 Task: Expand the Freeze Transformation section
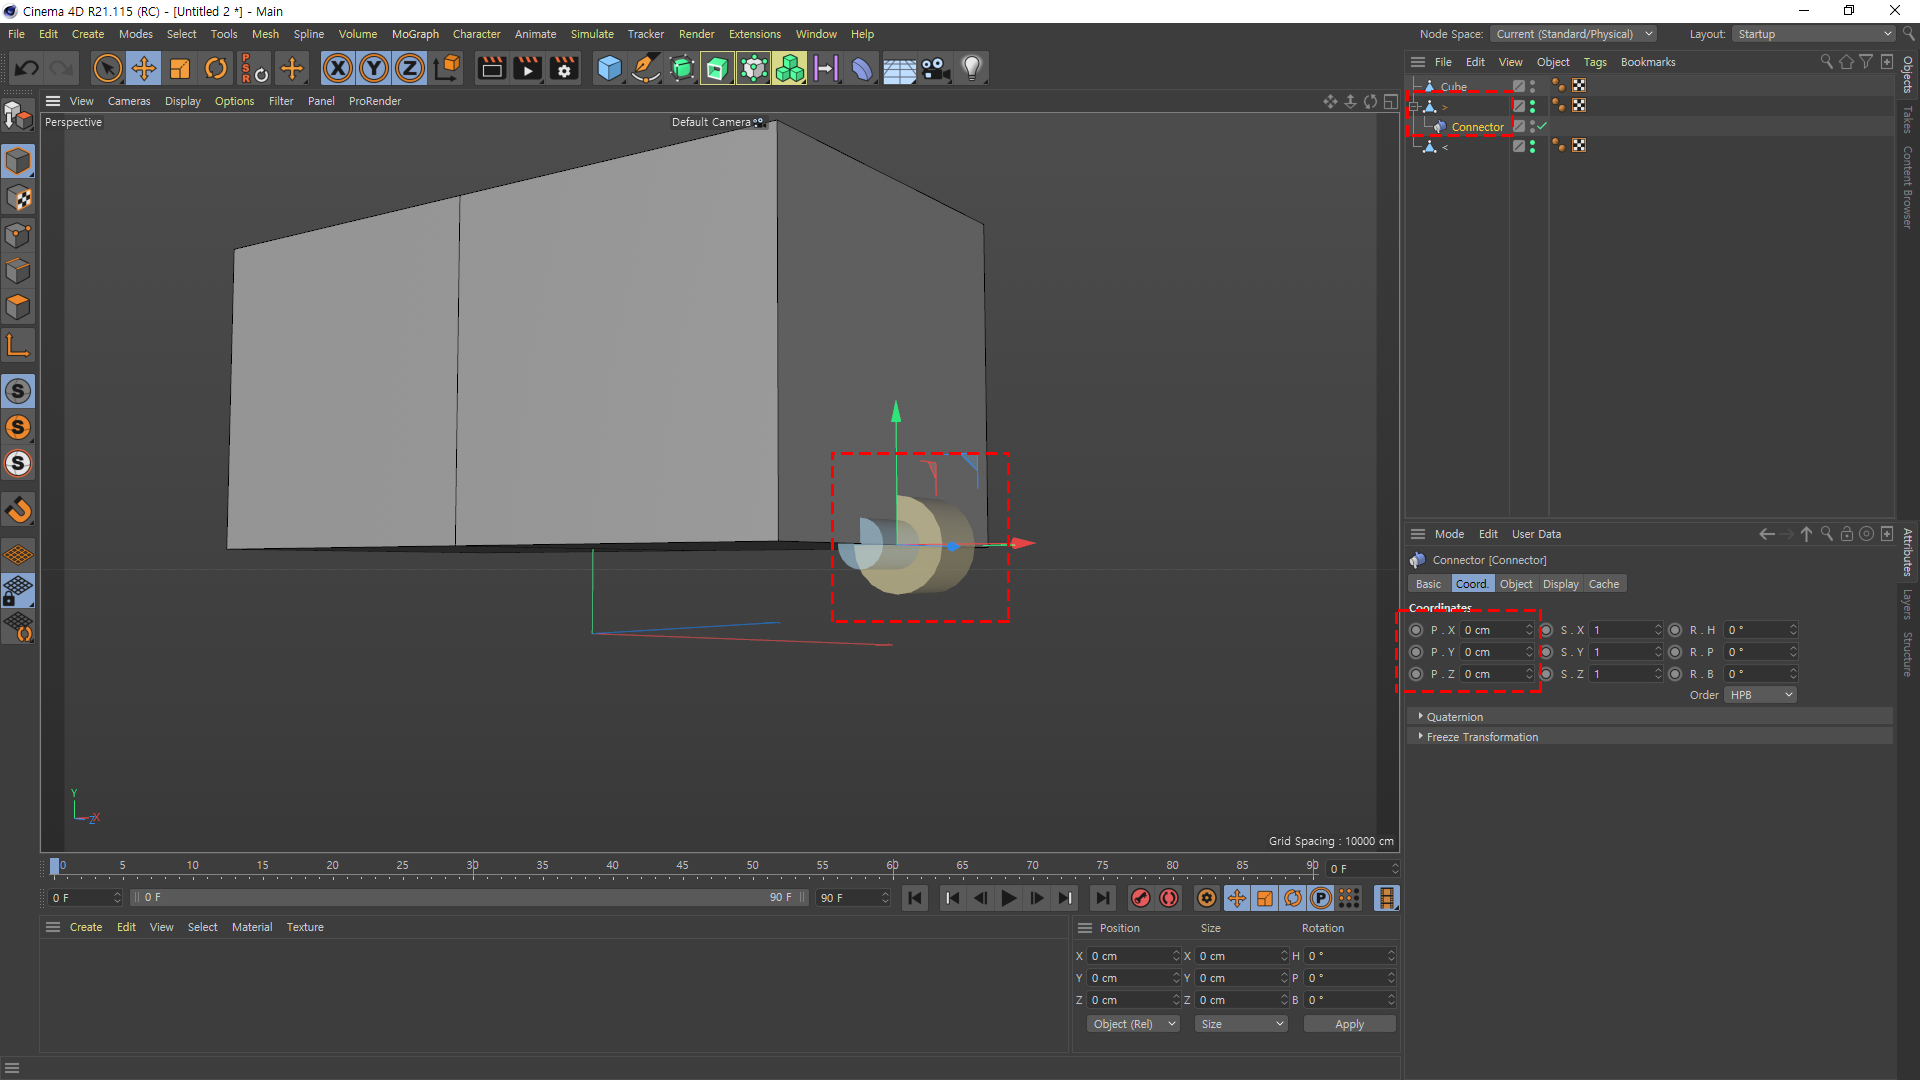(x=1481, y=737)
